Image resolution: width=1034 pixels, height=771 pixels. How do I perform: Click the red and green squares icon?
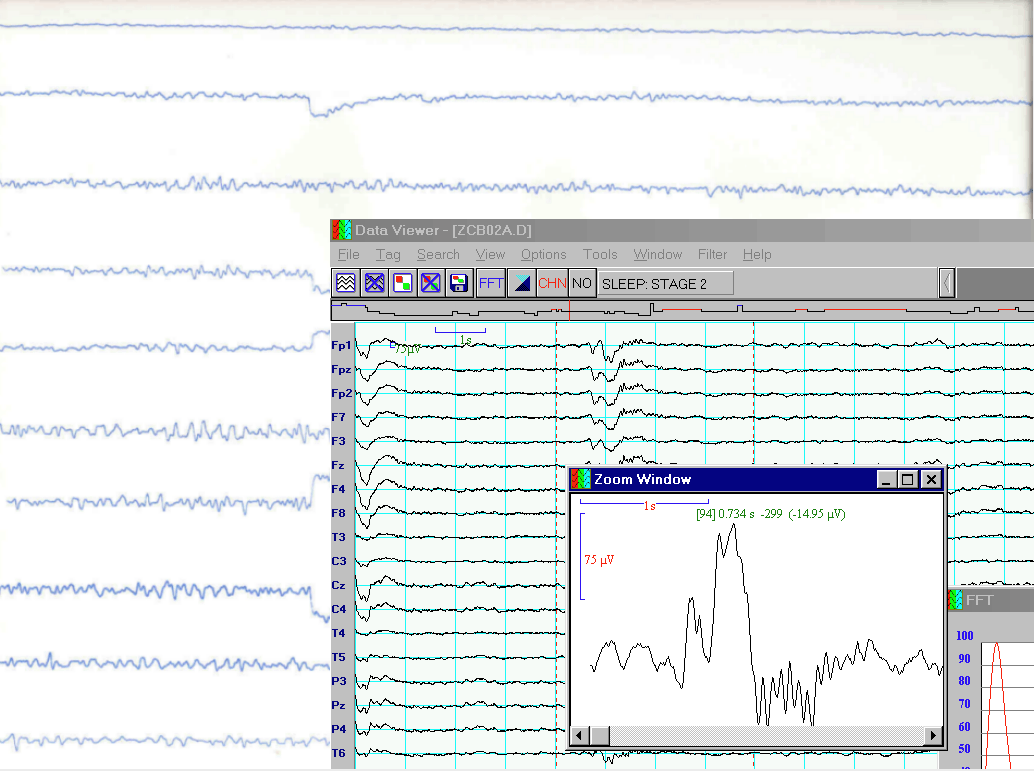pos(402,283)
